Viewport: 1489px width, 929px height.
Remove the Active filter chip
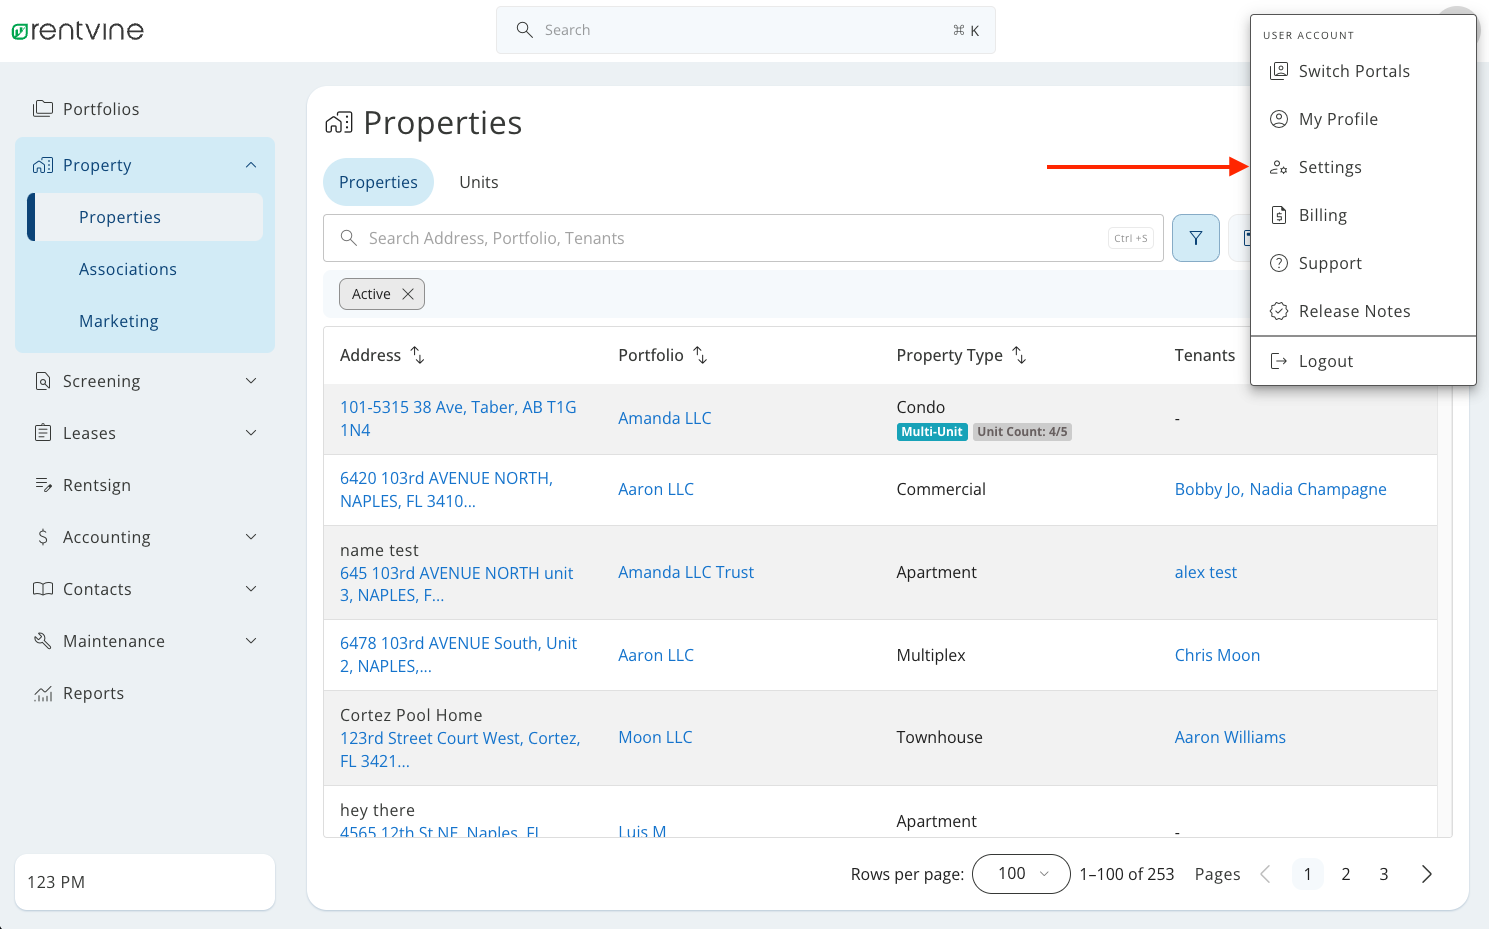[408, 293]
